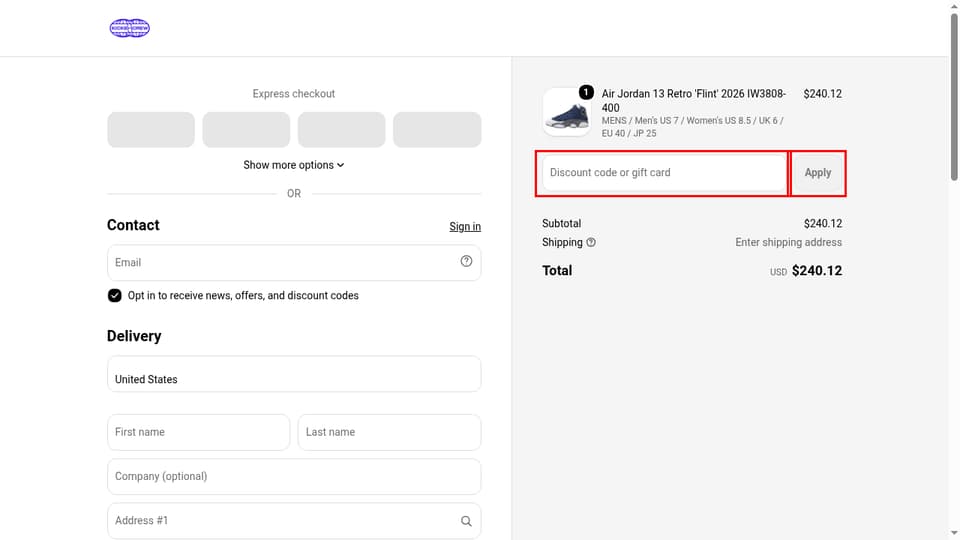Click the Air Jordan 13 Retro 'Flint' product title
960x540 pixels.
point(694,100)
